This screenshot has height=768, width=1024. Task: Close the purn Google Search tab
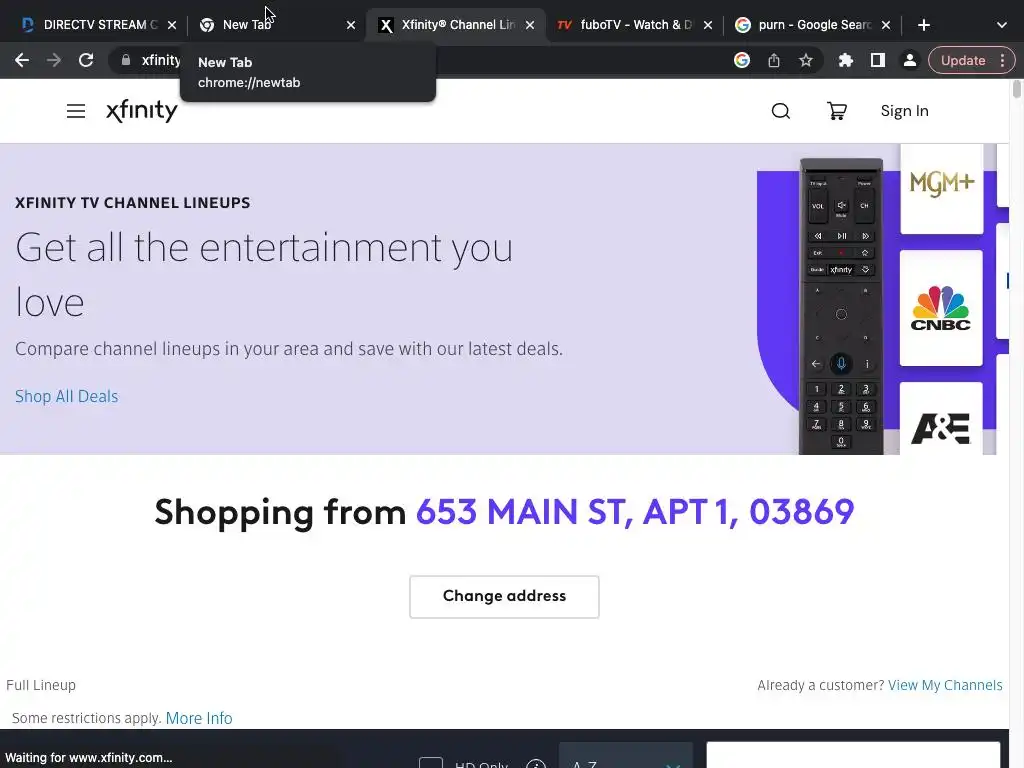[x=886, y=25]
